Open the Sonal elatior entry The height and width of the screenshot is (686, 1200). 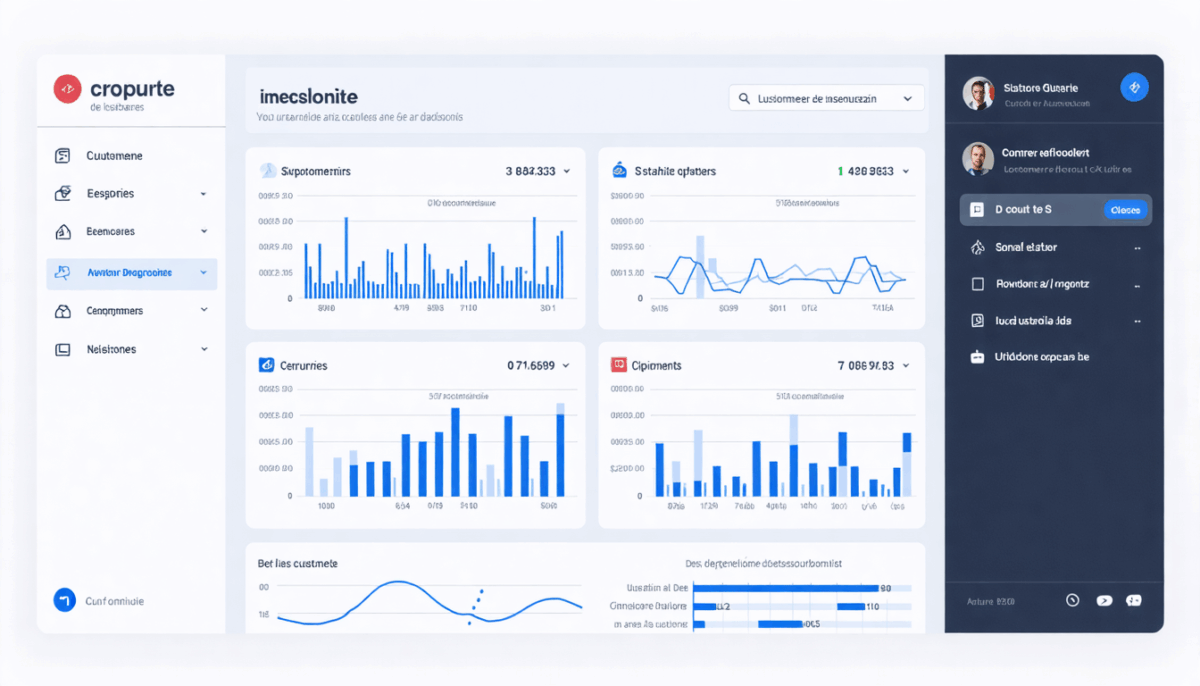click(1026, 247)
